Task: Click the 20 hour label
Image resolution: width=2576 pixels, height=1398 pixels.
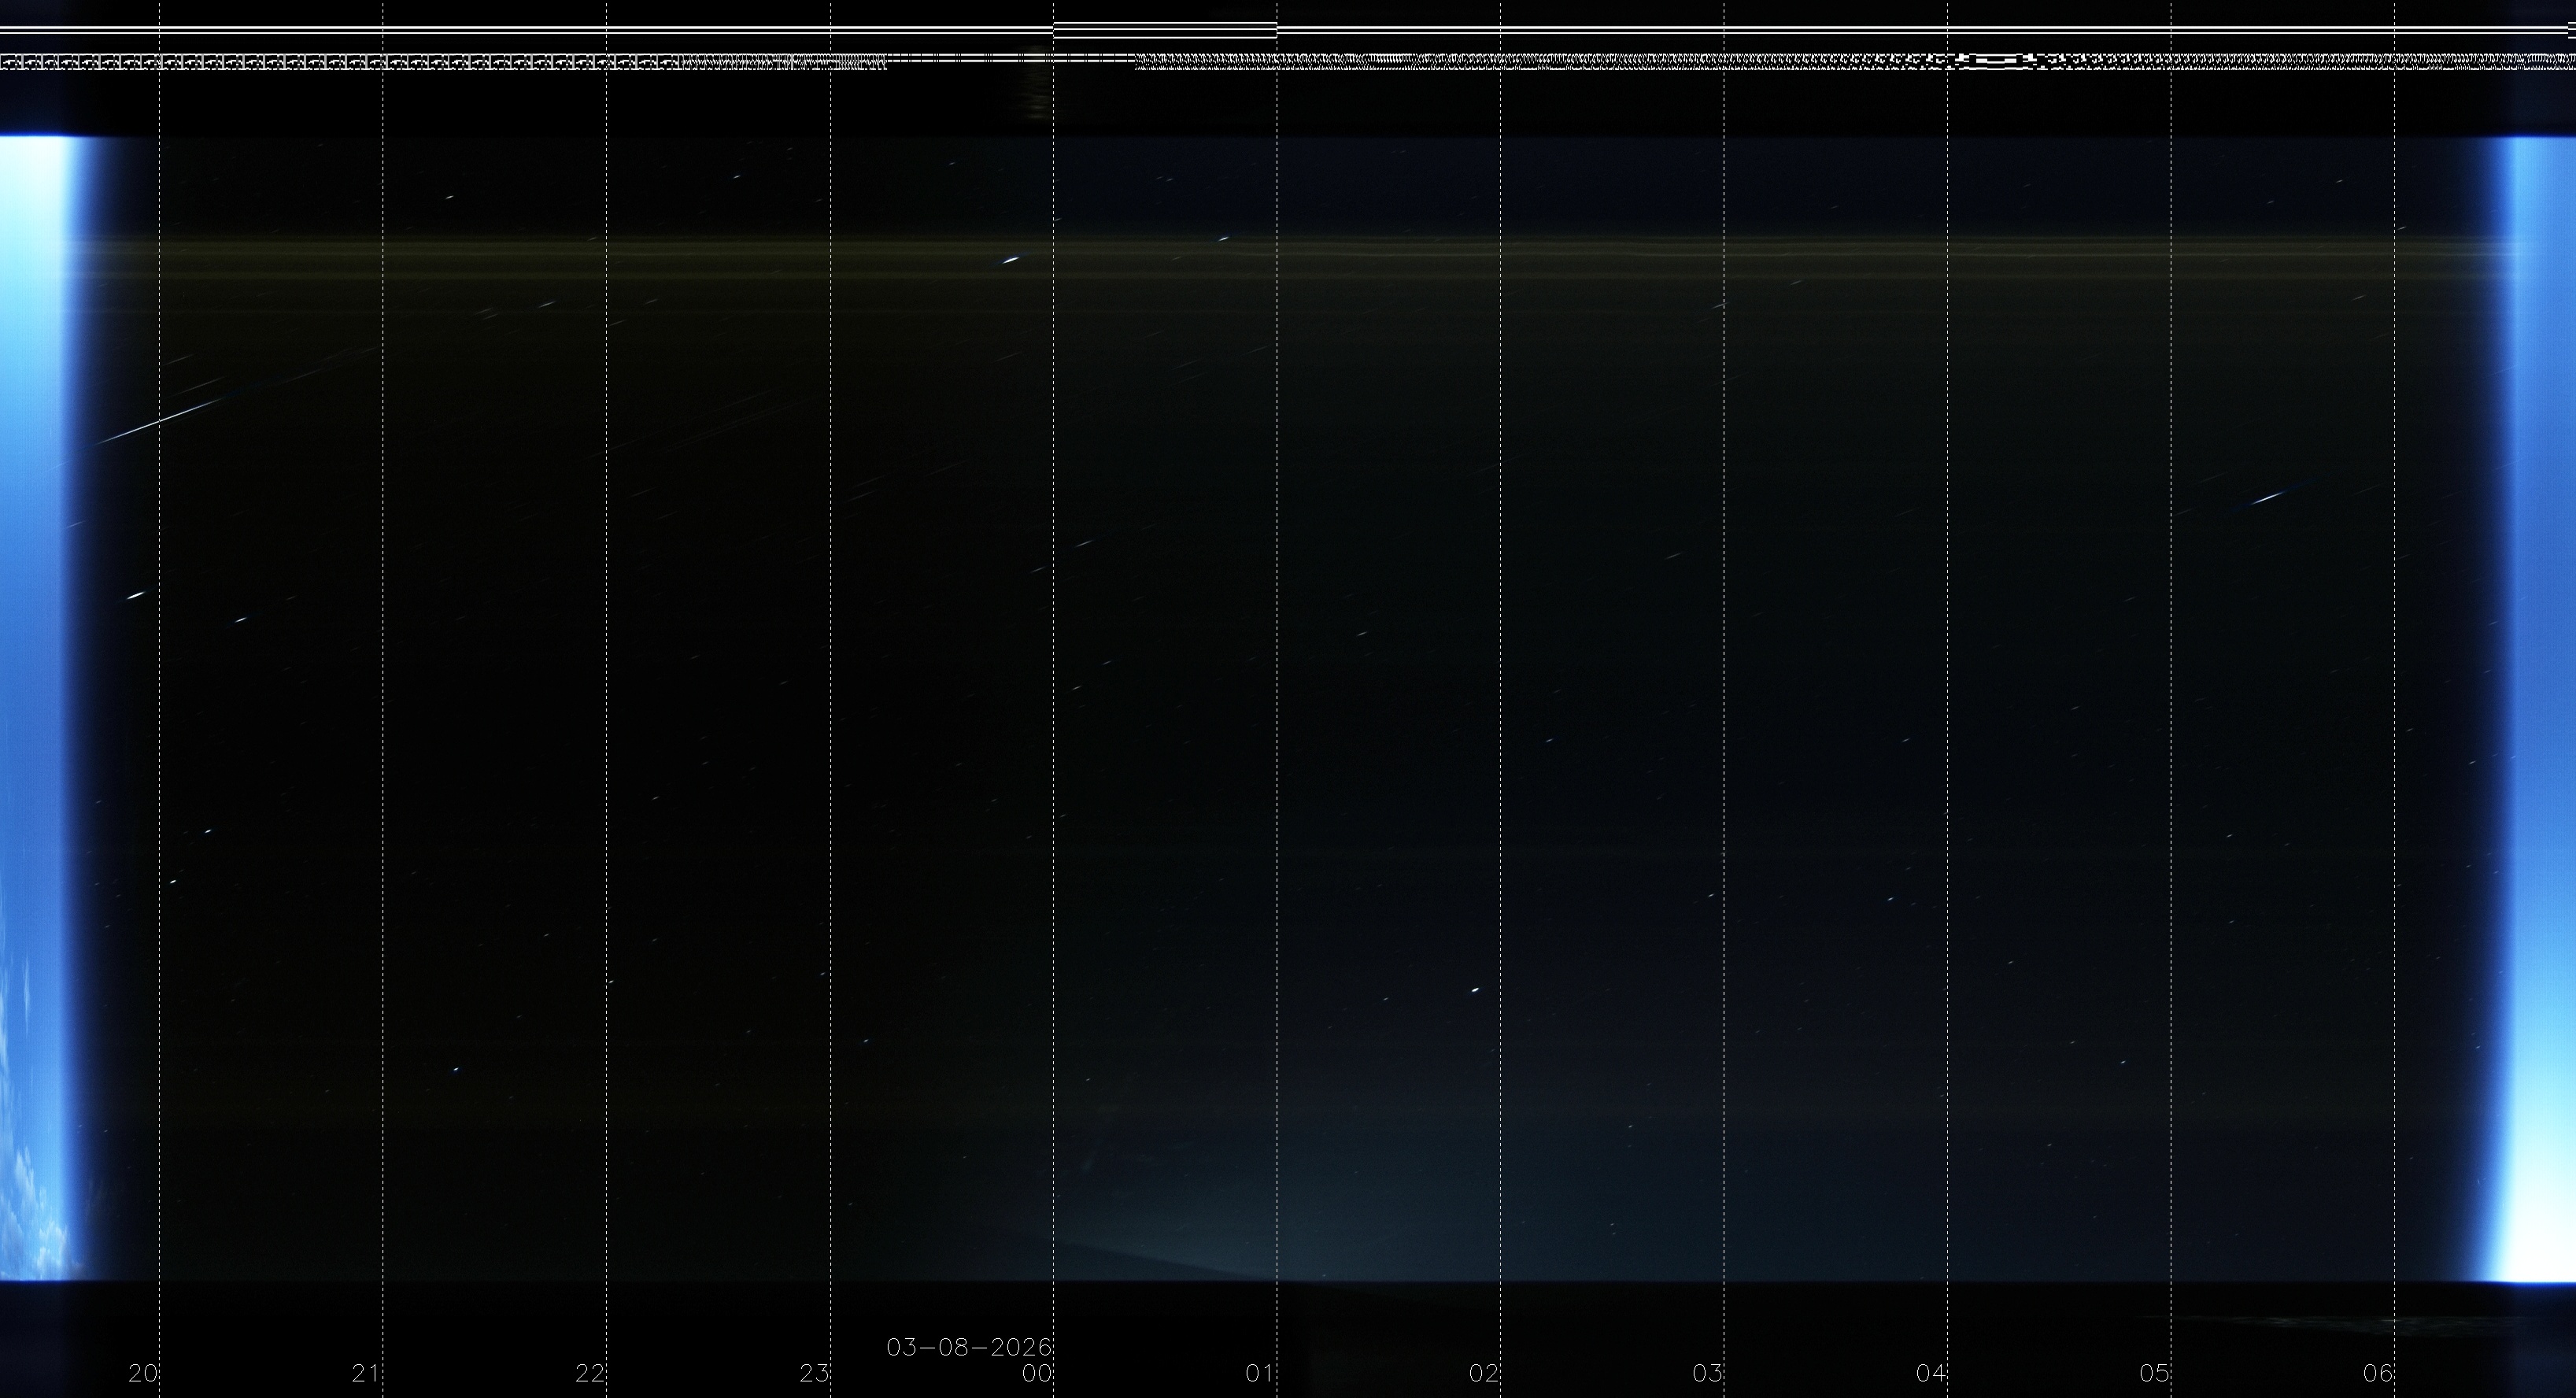Action: tap(143, 1374)
